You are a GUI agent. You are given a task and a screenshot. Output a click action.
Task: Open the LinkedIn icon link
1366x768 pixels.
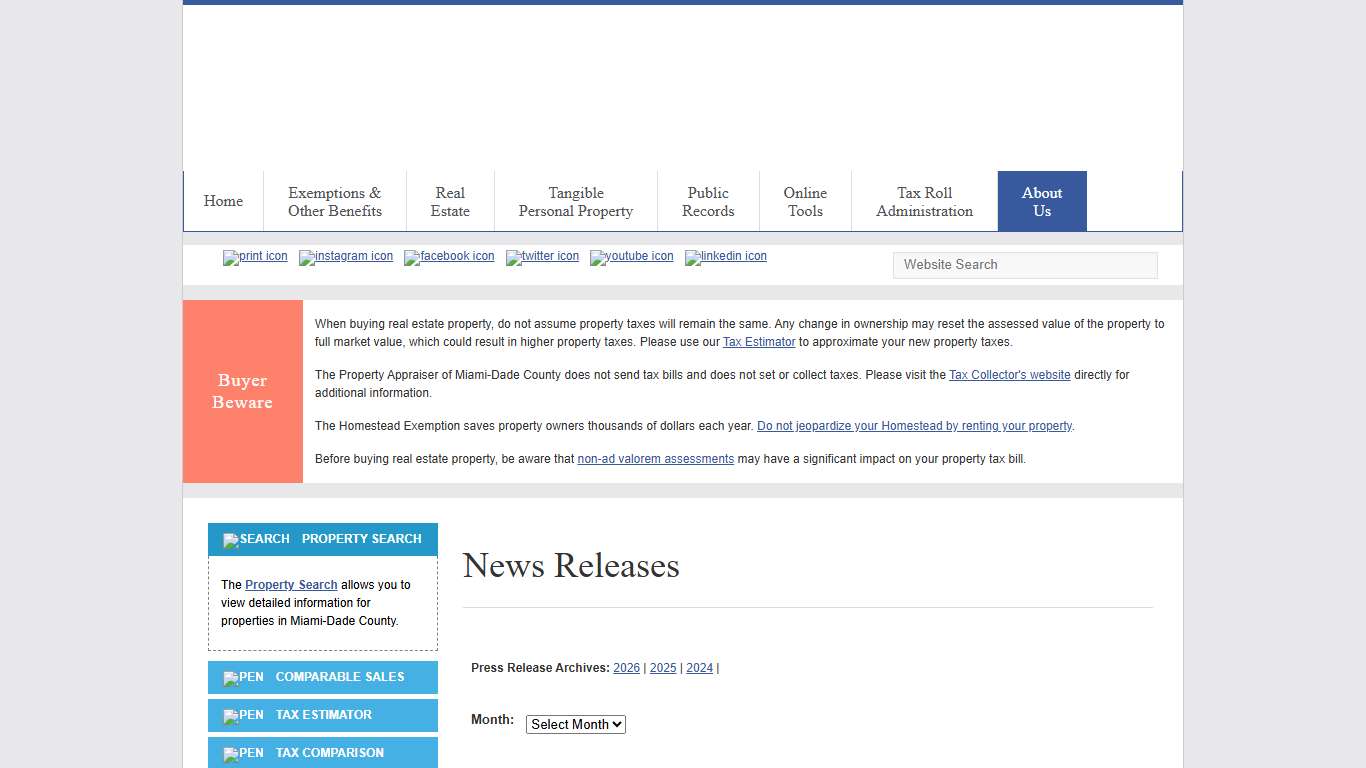tap(725, 257)
